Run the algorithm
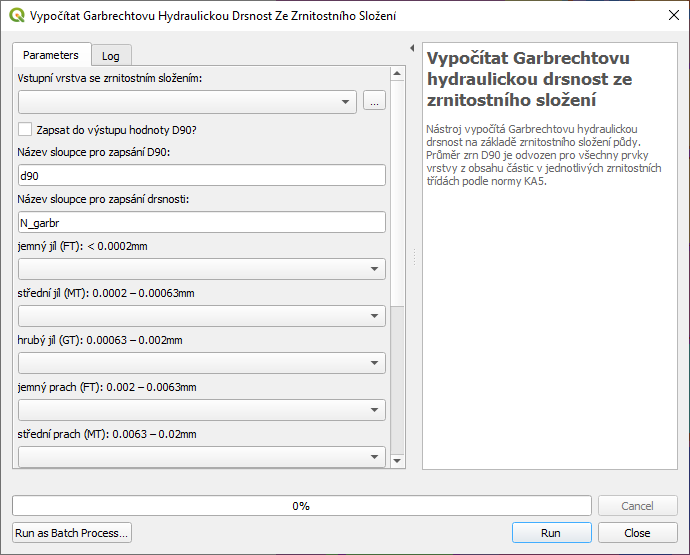The height and width of the screenshot is (555, 690). [x=551, y=533]
